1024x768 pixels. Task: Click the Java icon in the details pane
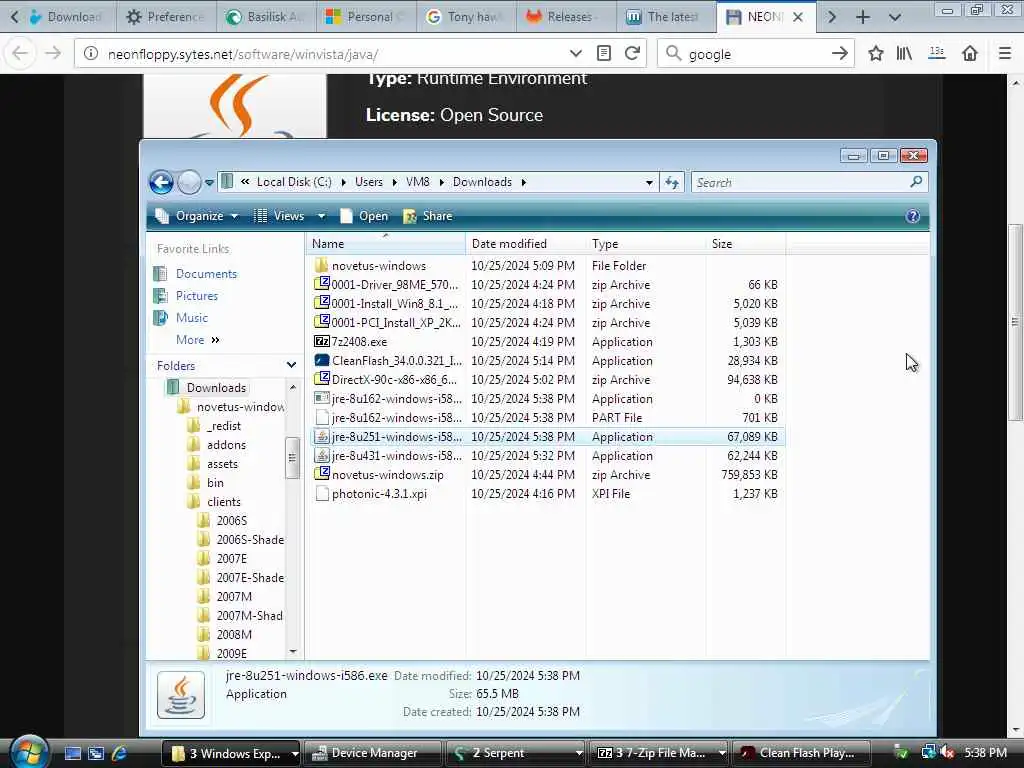click(x=181, y=695)
